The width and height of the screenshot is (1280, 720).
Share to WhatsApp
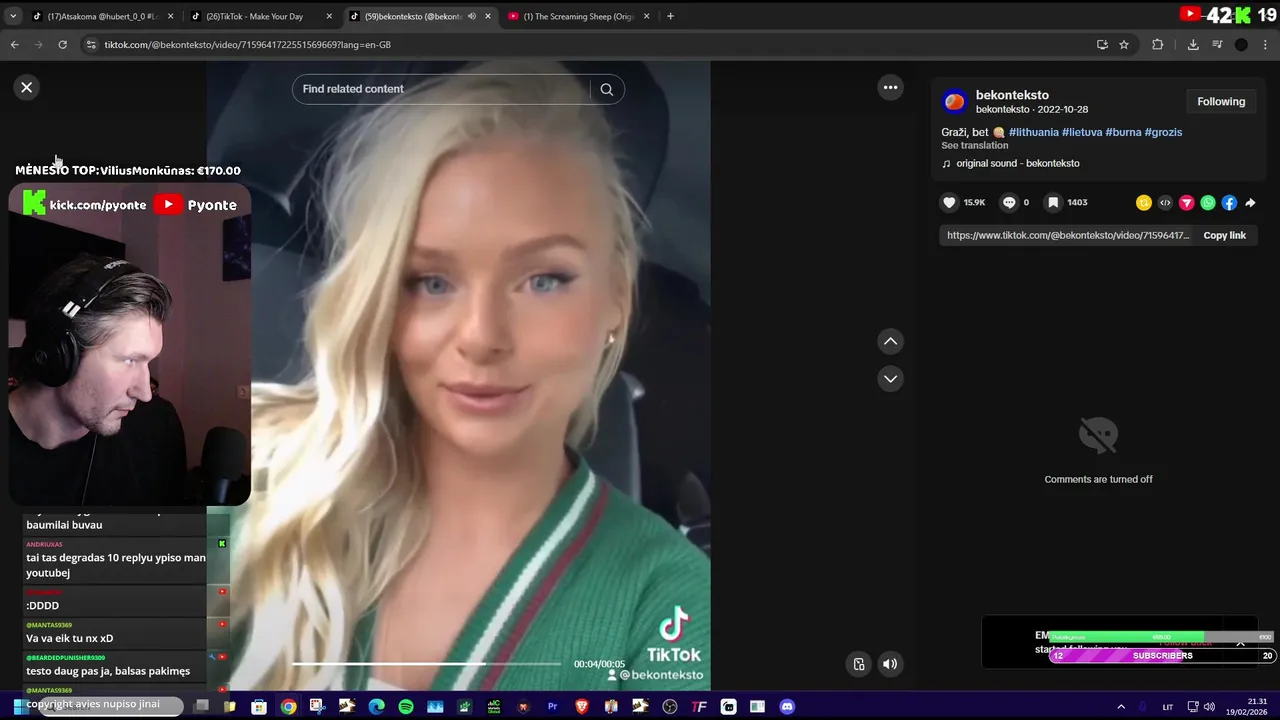click(x=1208, y=203)
